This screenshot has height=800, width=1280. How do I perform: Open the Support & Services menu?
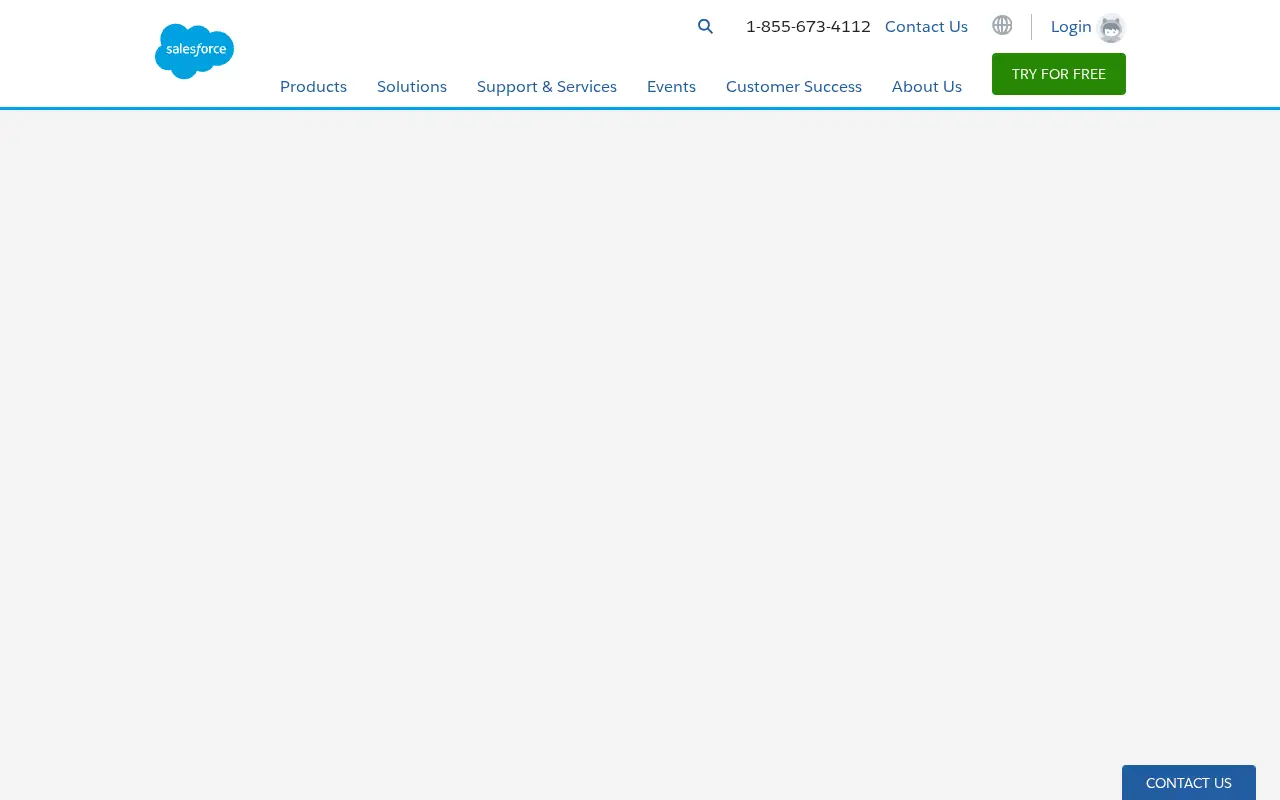click(547, 87)
